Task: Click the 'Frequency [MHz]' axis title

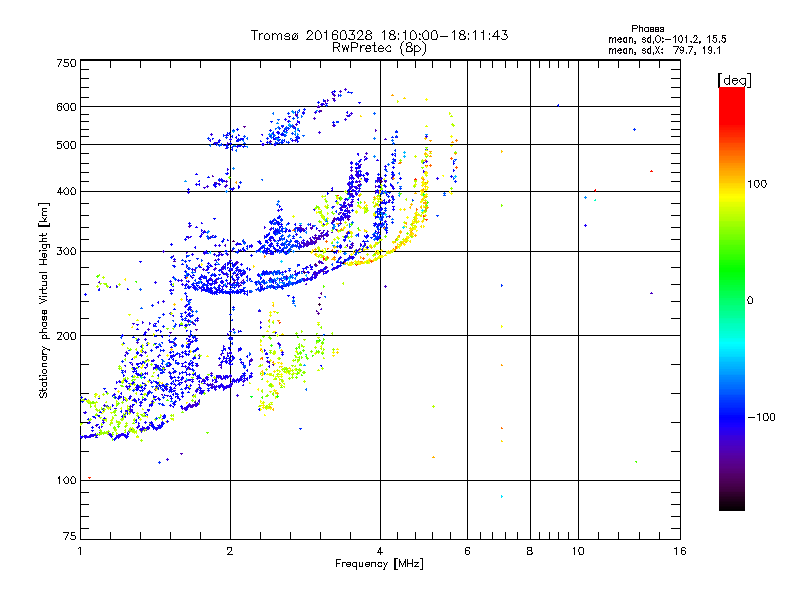Action: [x=380, y=564]
